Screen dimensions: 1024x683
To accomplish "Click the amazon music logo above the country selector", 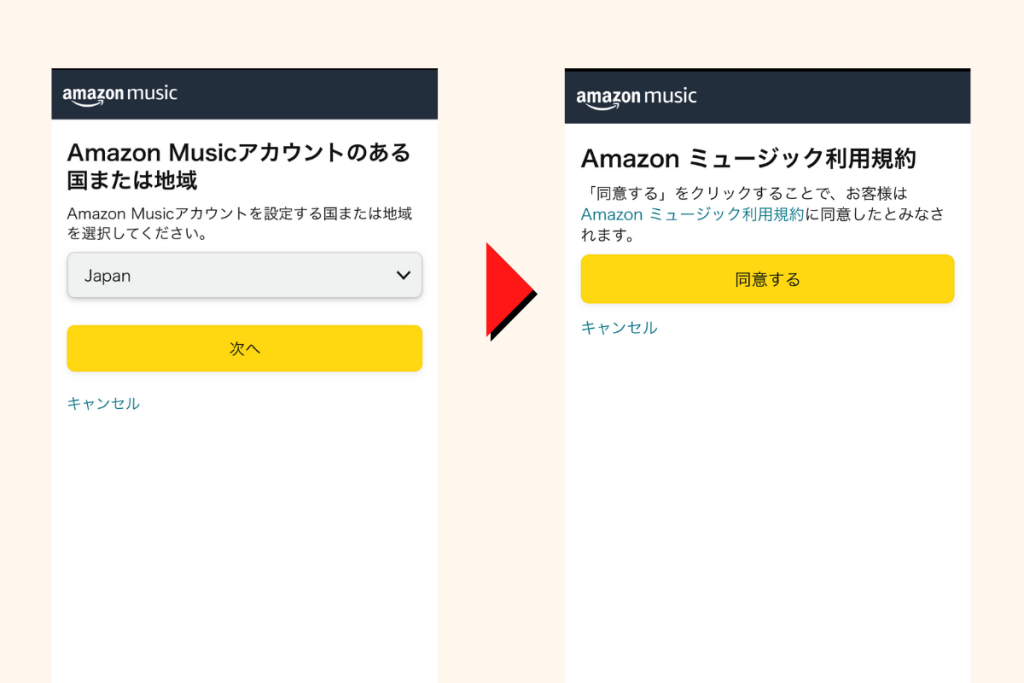I will (x=120, y=95).
